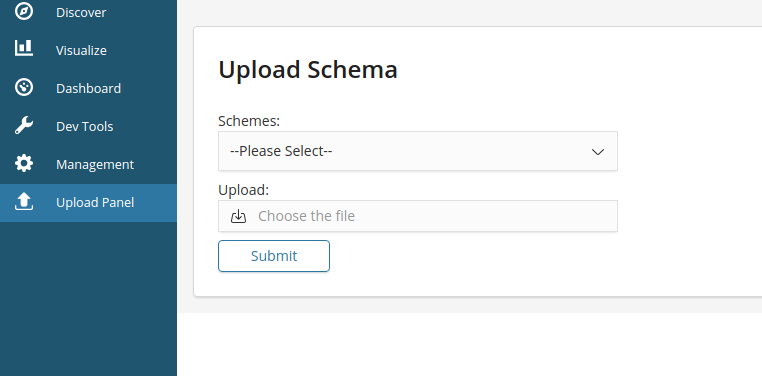This screenshot has width=762, height=376.
Task: Click the Dashboard gauge icon
Action: click(24, 87)
